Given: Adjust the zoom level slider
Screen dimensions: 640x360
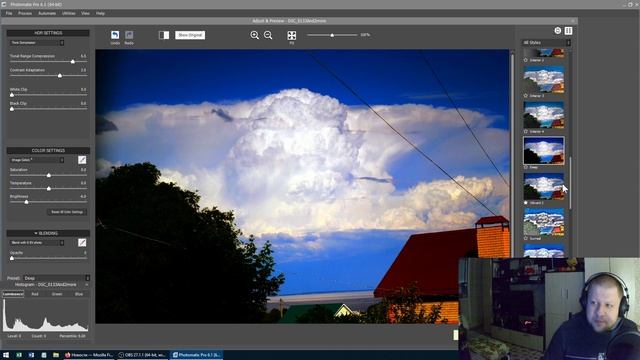Looking at the screenshot, I should click(332, 35).
